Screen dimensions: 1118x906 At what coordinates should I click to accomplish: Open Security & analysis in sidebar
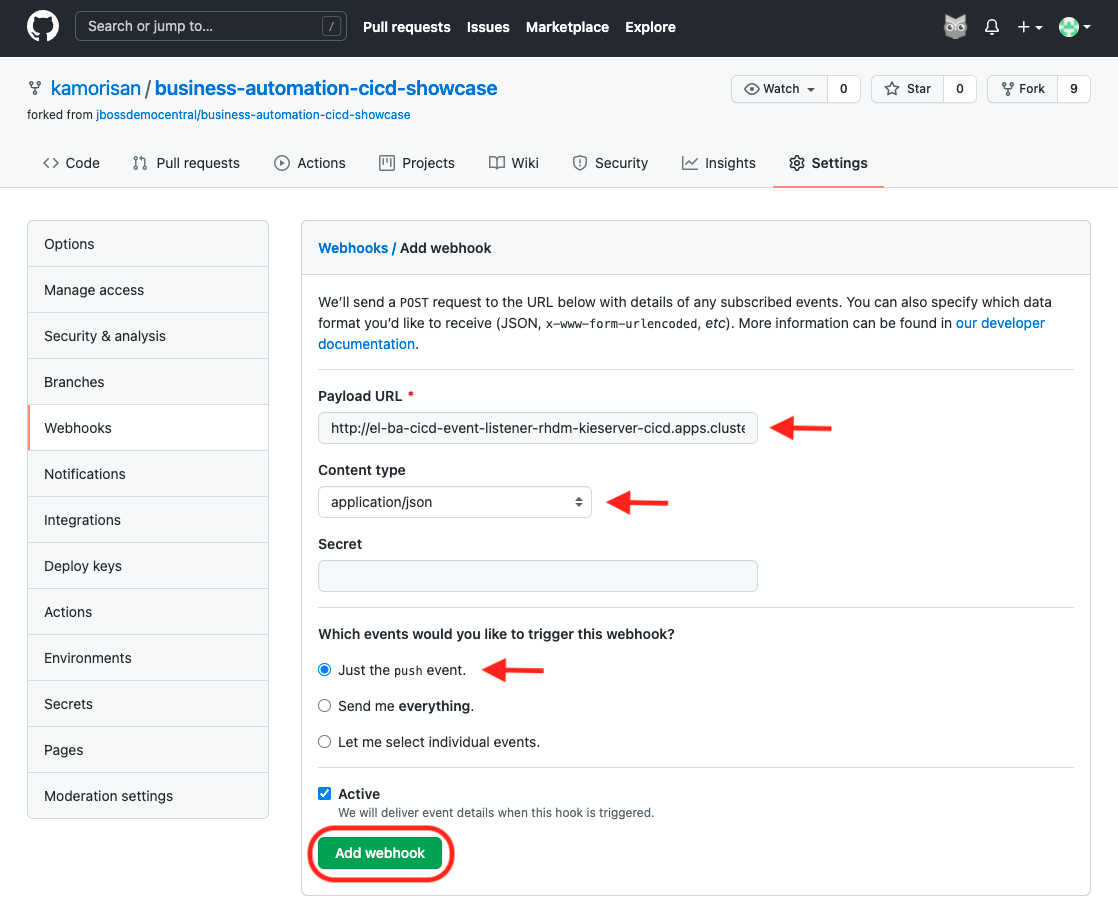(148, 336)
